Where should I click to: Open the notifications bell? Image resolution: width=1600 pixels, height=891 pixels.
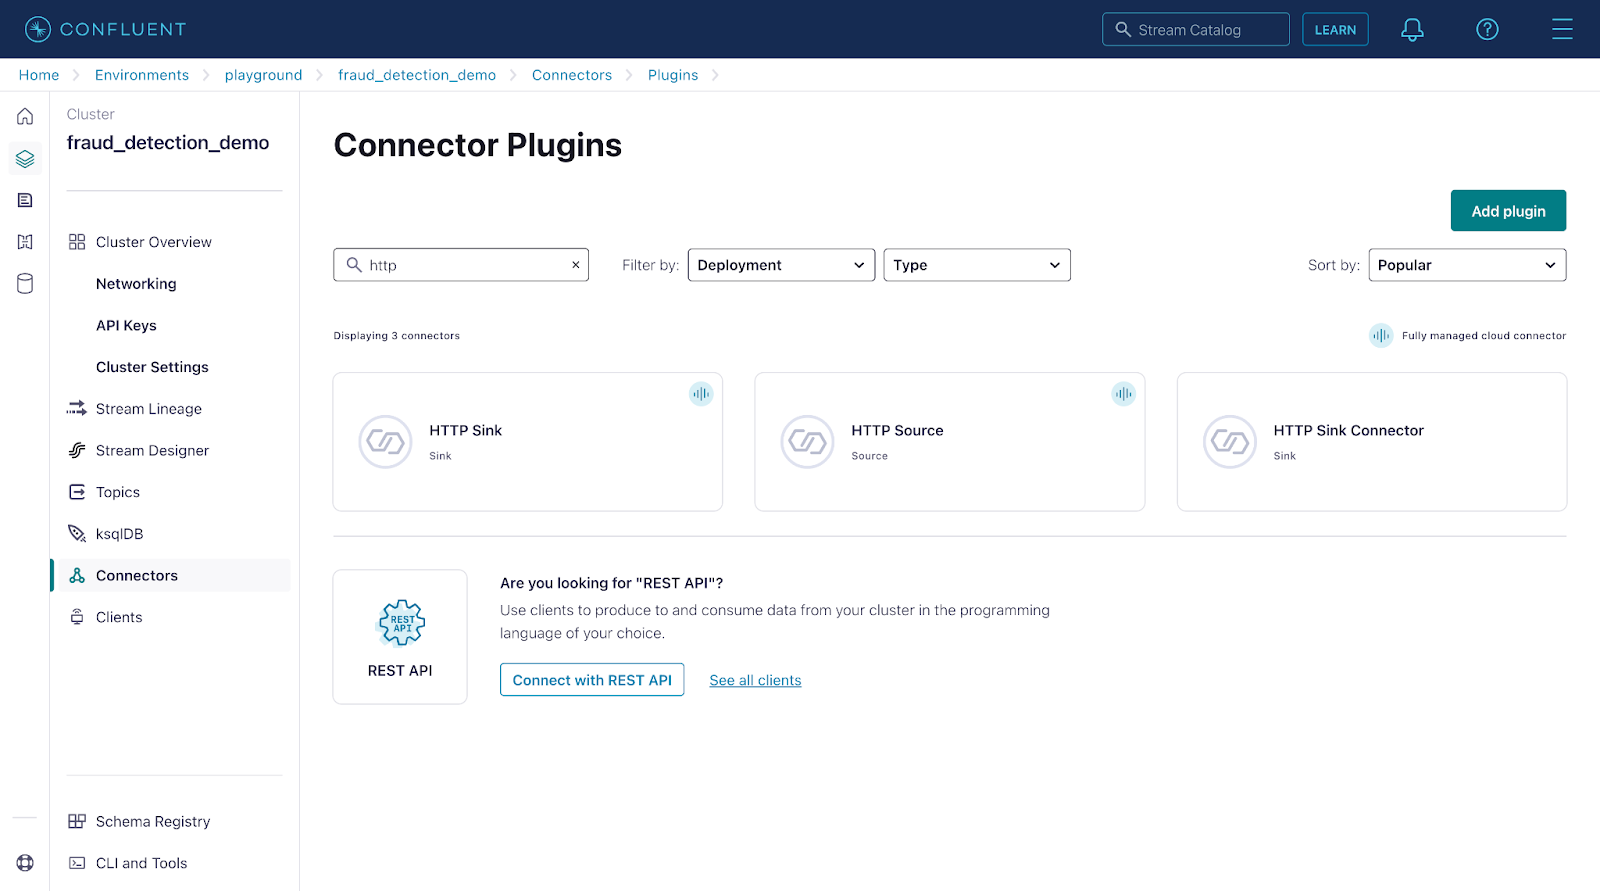coord(1412,30)
